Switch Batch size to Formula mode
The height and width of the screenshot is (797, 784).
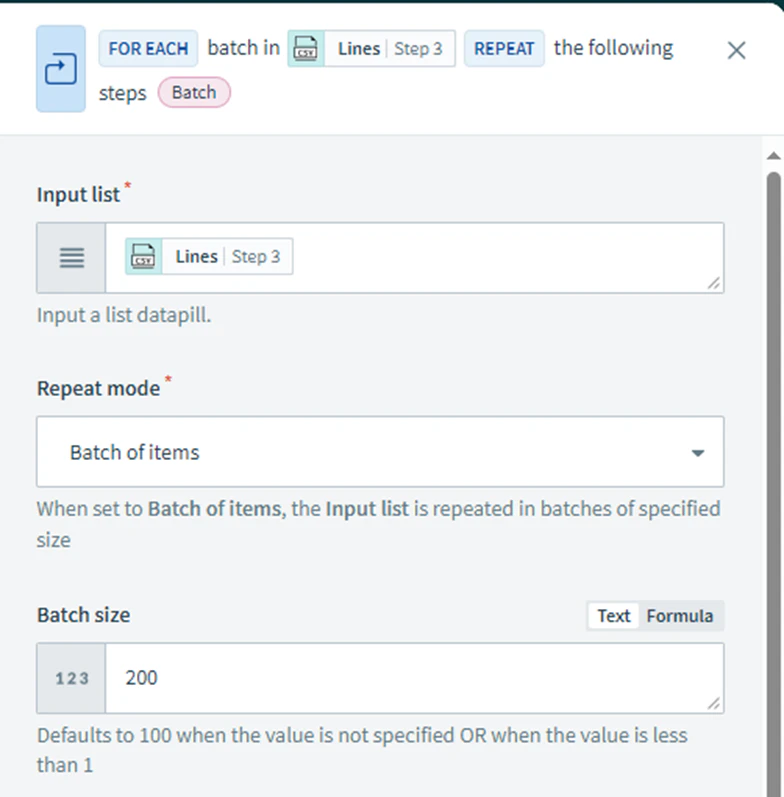680,616
